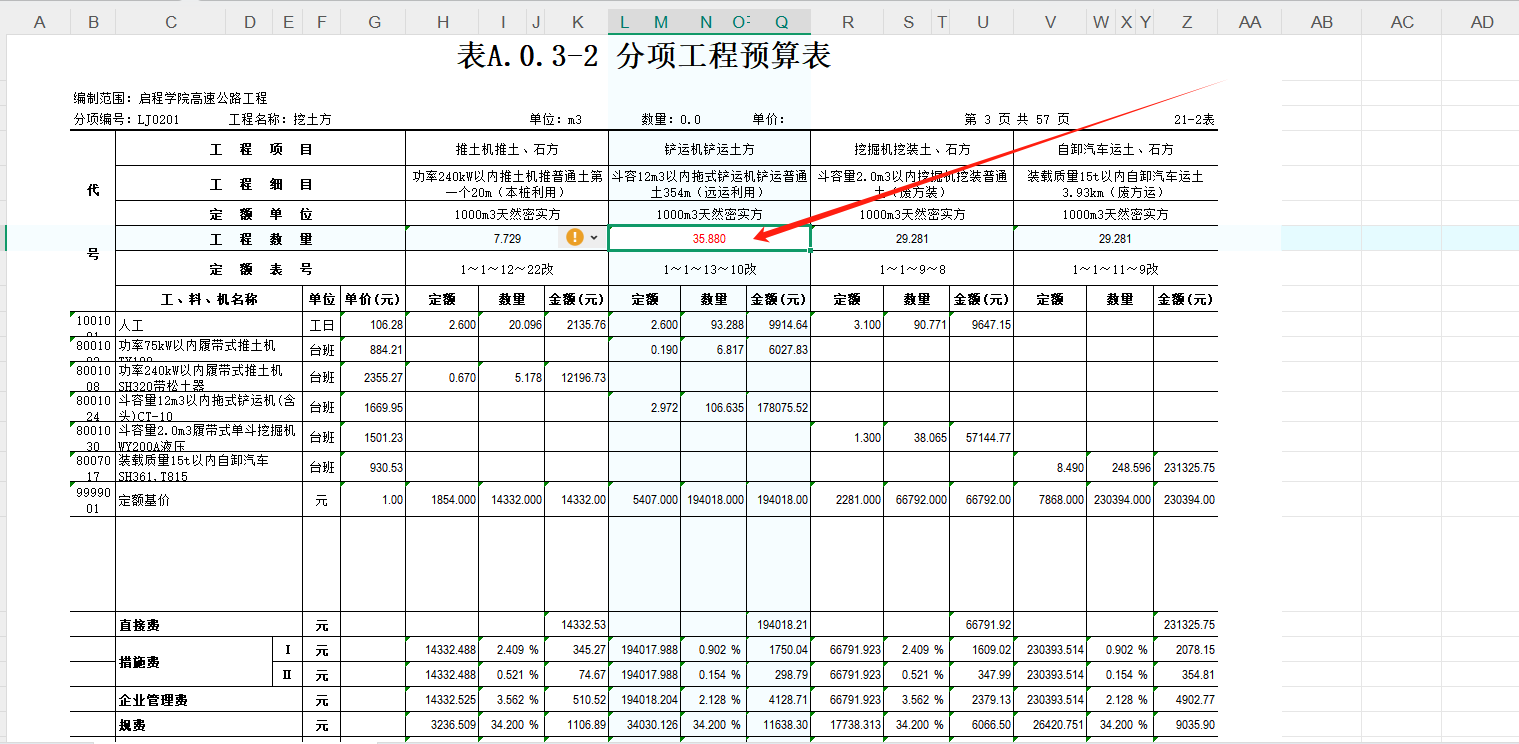Select column header L
1519x744 pixels.
pyautogui.click(x=625, y=22)
